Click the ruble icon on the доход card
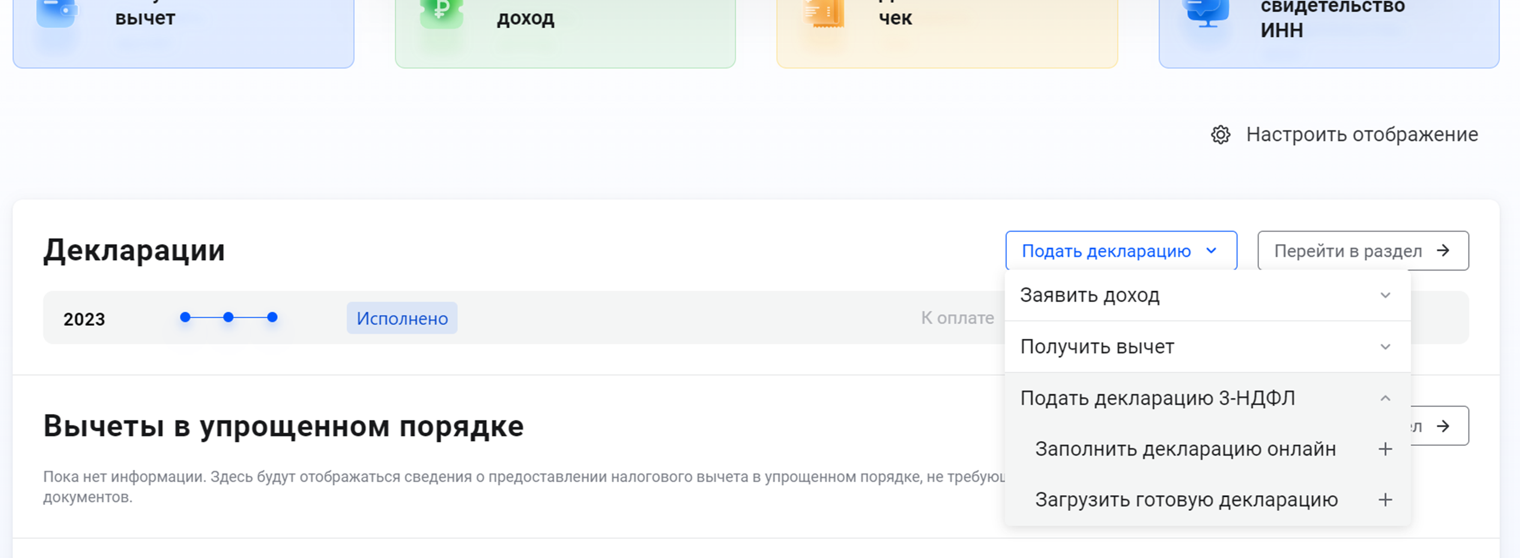The image size is (1520, 558). (441, 12)
